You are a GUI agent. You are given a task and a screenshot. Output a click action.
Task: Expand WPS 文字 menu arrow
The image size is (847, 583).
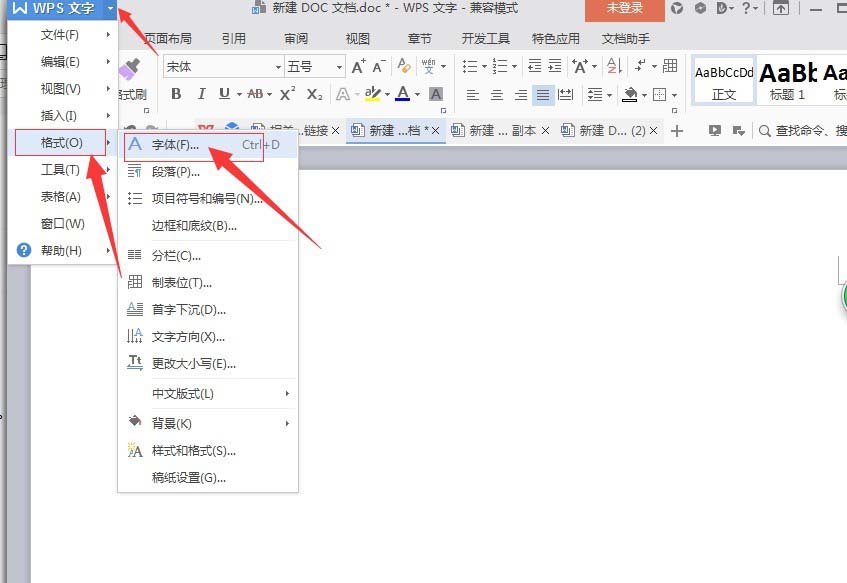[x=110, y=8]
